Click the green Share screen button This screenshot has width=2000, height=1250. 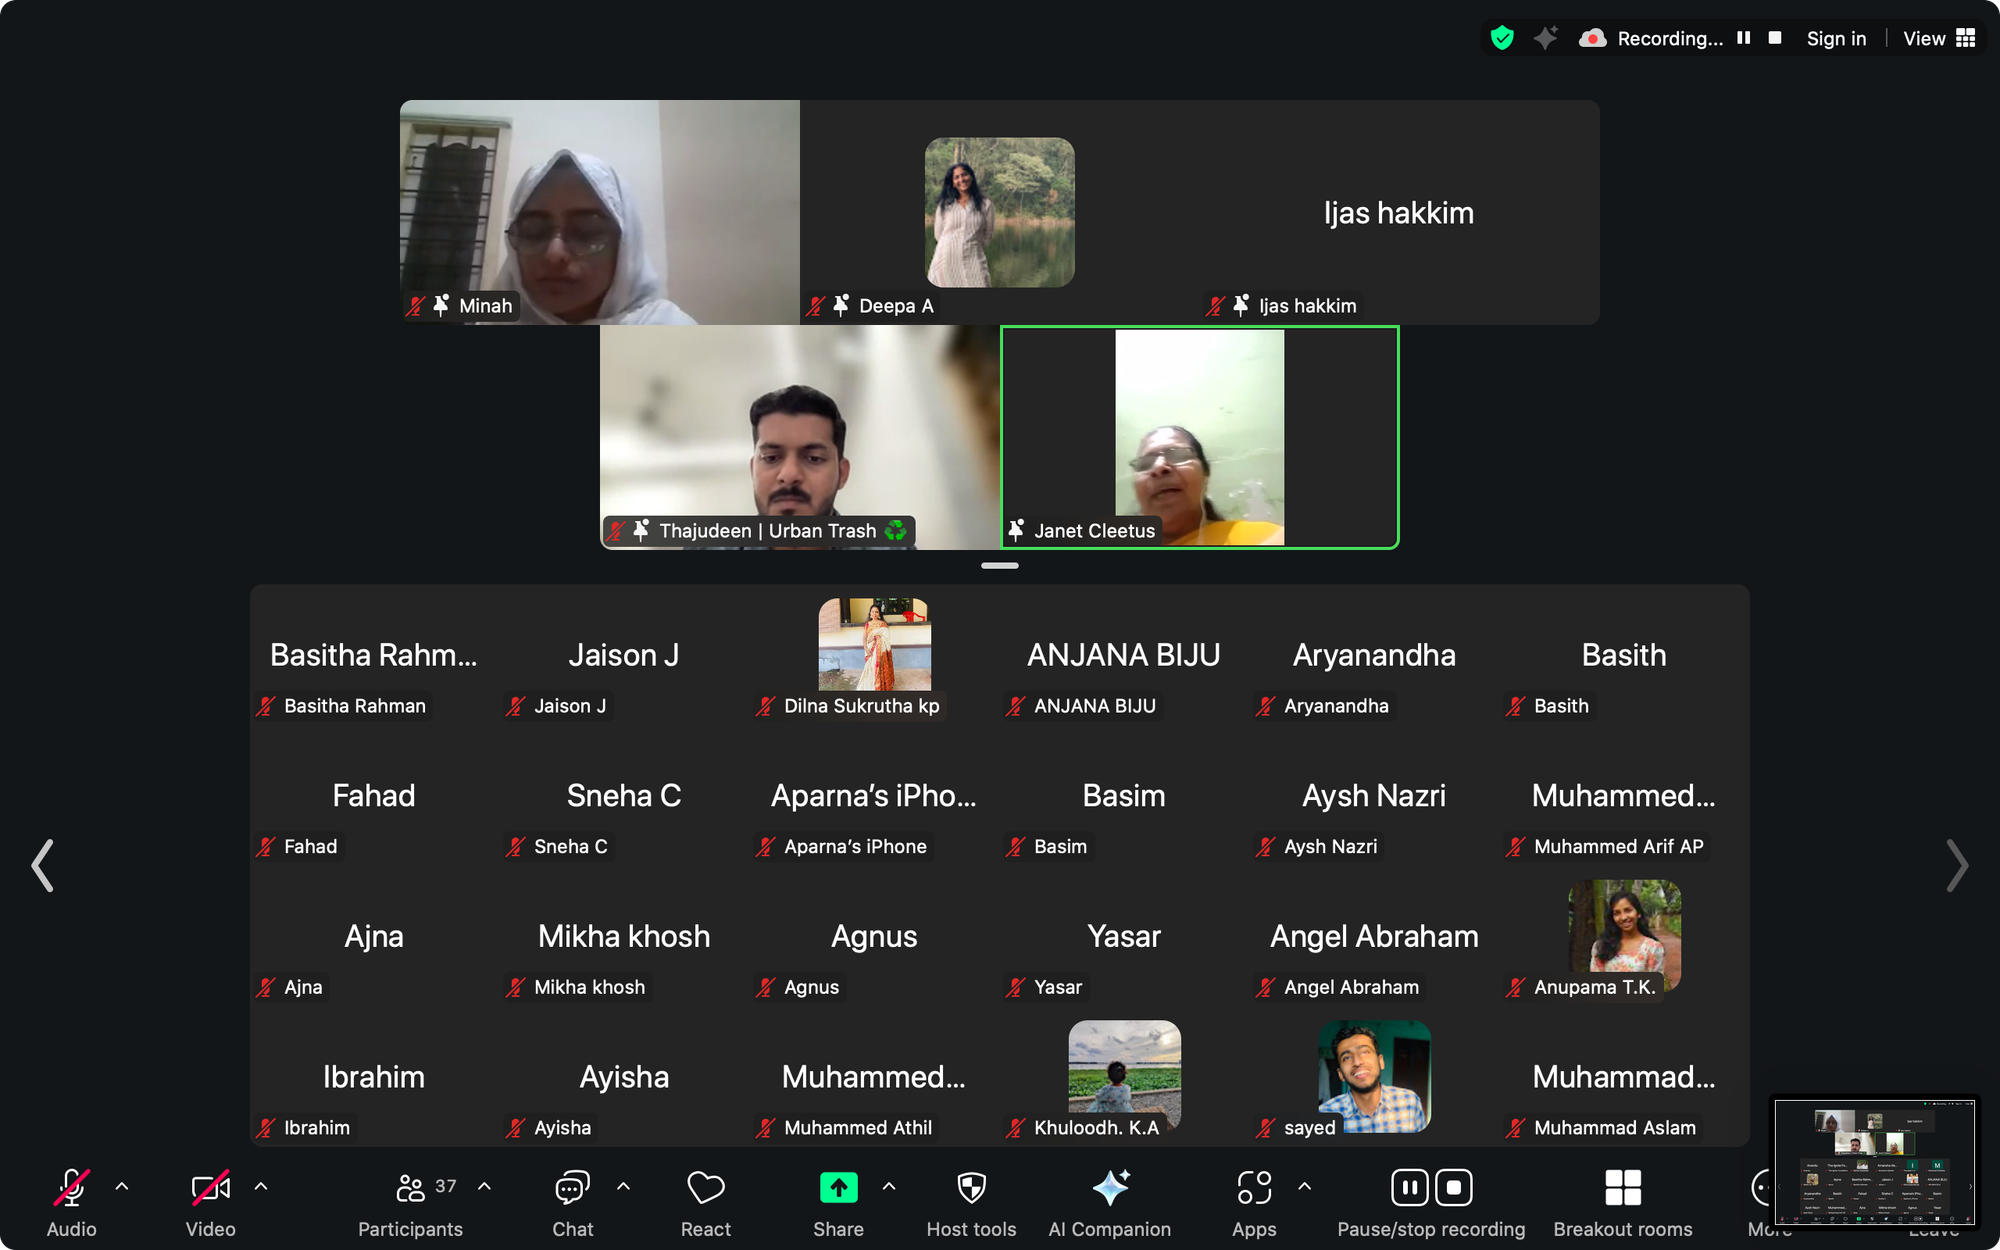point(838,1188)
